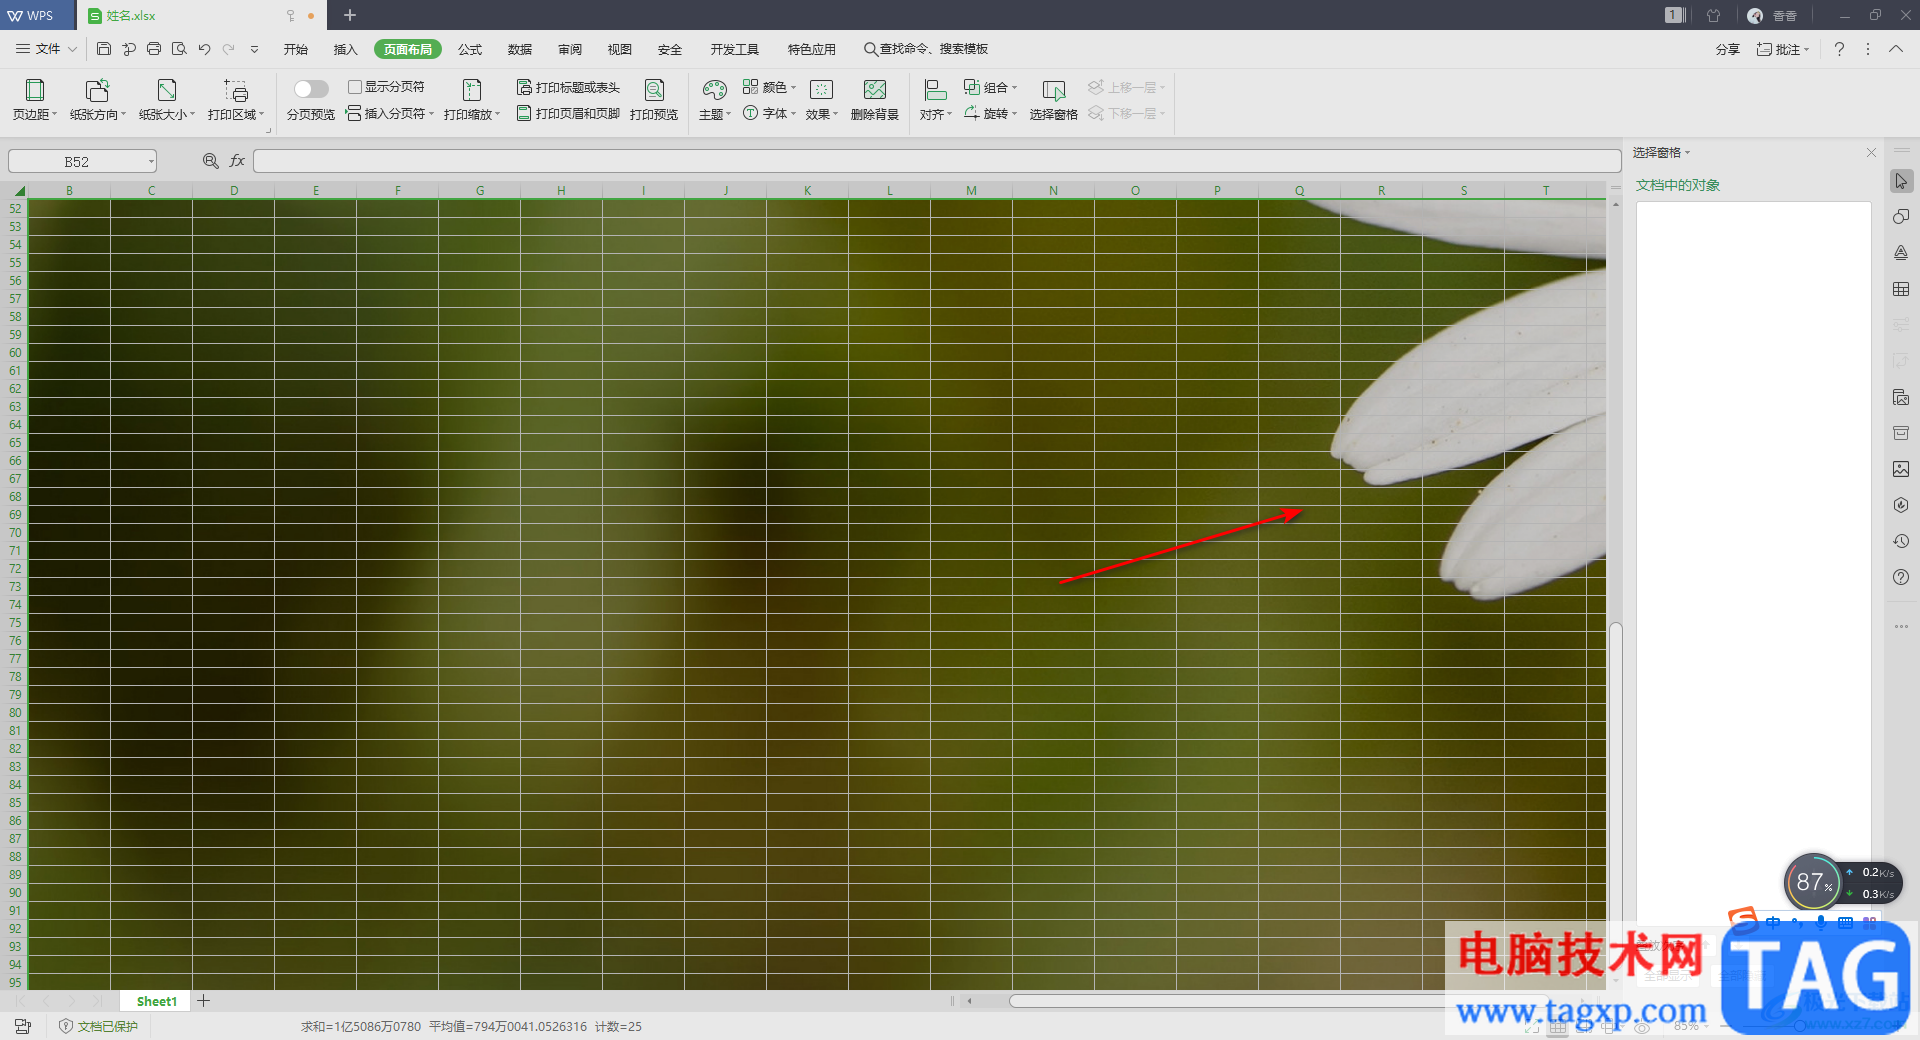Open the 选择窗格 ribbon button
The width and height of the screenshot is (1920, 1040).
click(1054, 100)
